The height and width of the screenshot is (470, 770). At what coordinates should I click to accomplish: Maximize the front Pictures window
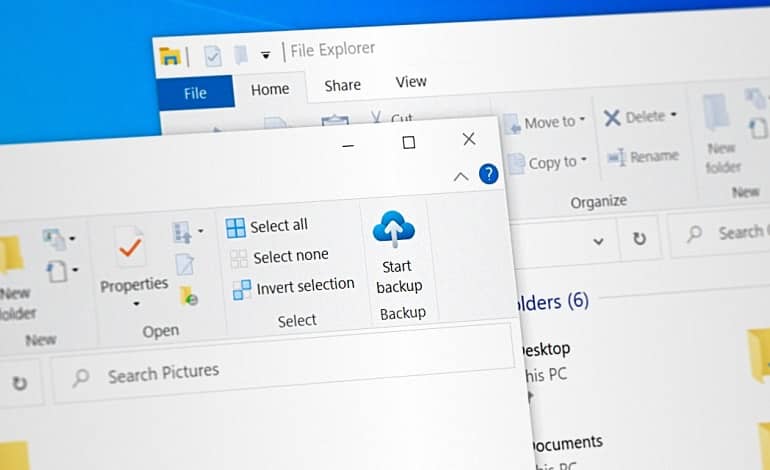click(x=409, y=142)
